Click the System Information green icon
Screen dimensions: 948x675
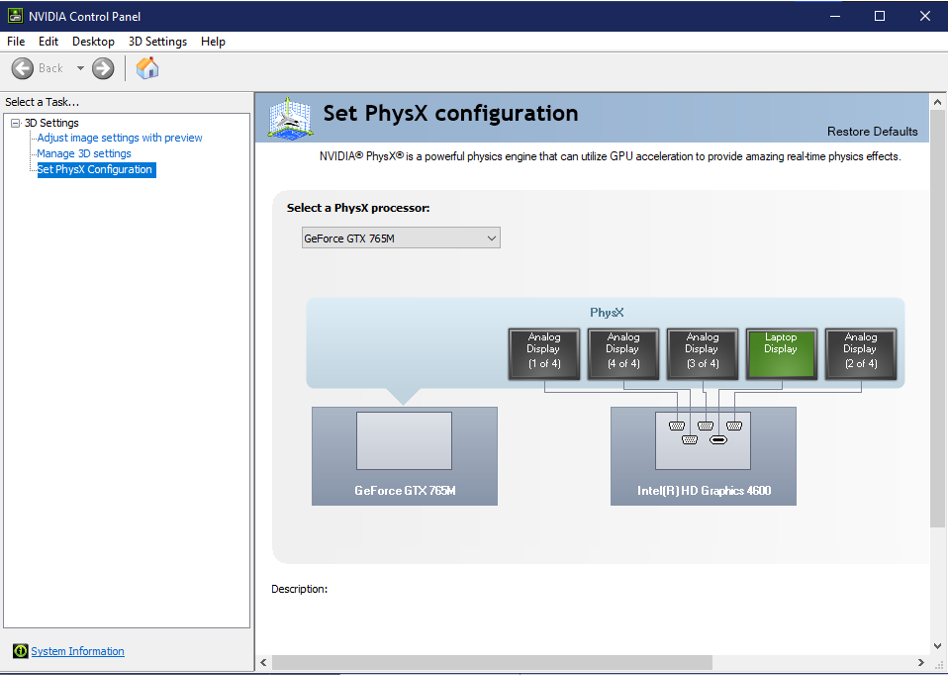[x=20, y=651]
